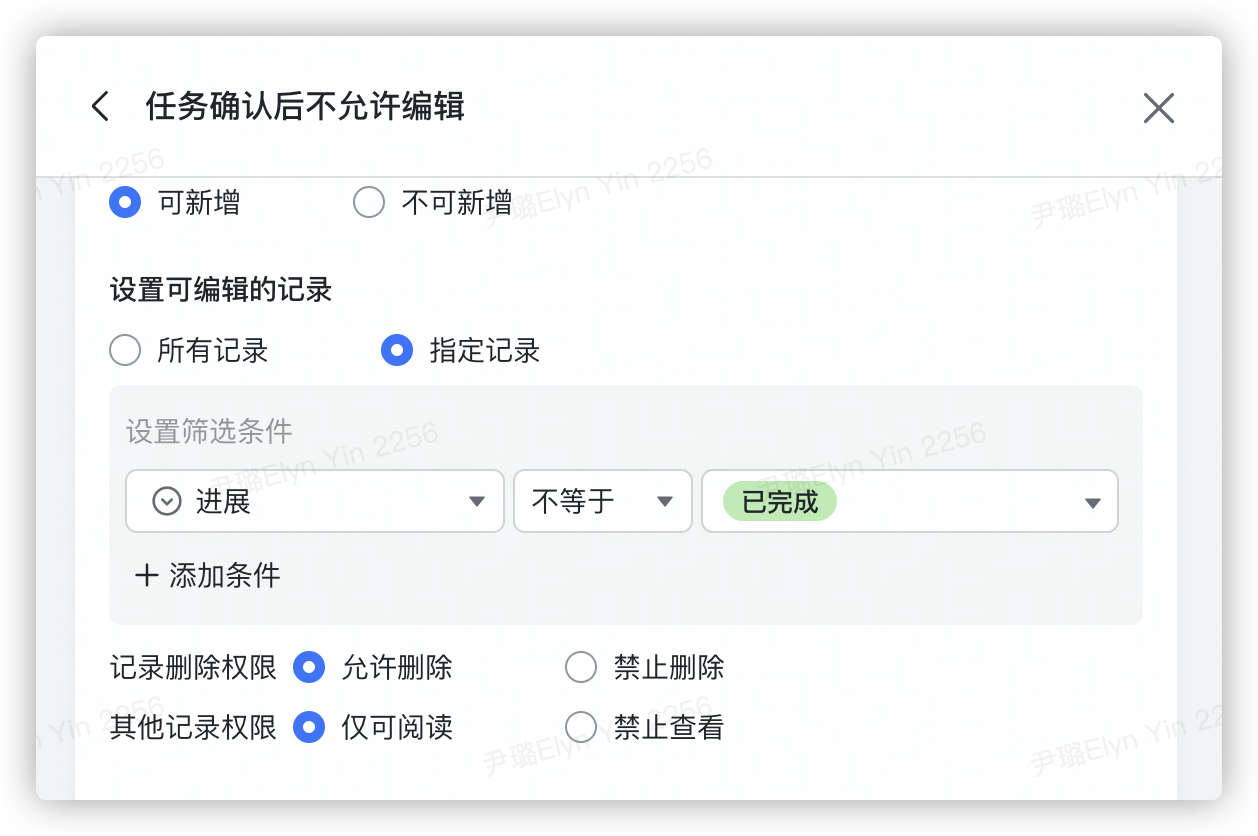Expand the filter value dropdown arrow
The width and height of the screenshot is (1258, 836).
coord(1092,502)
